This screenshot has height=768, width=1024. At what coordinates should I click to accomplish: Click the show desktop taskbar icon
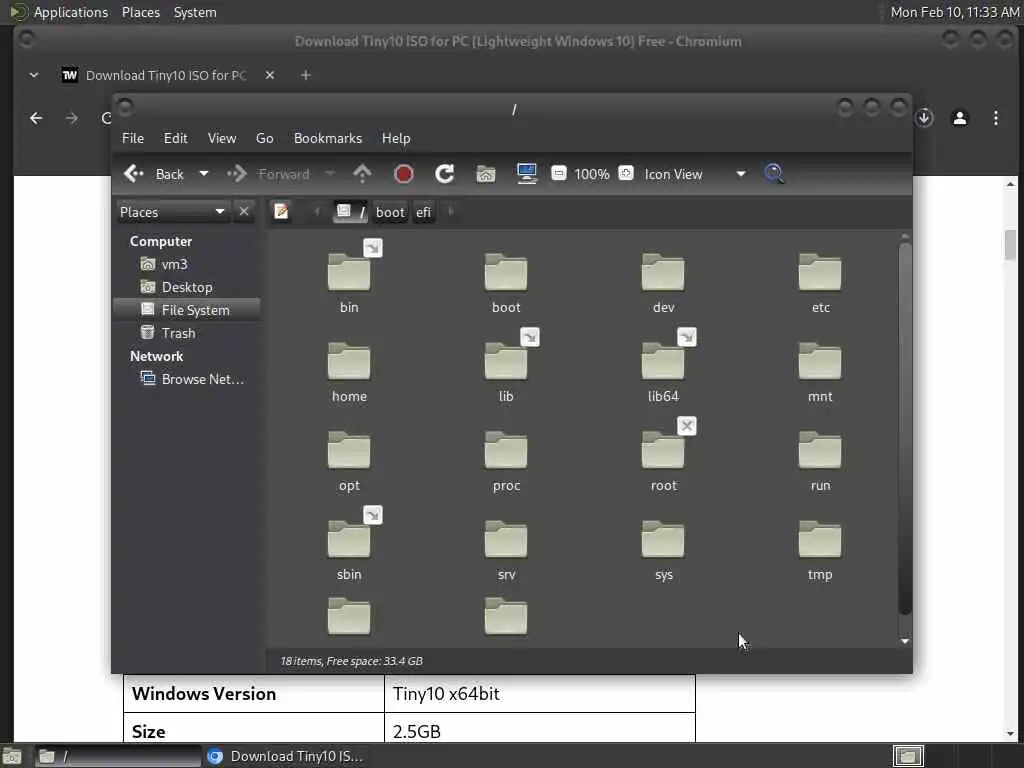(12, 756)
